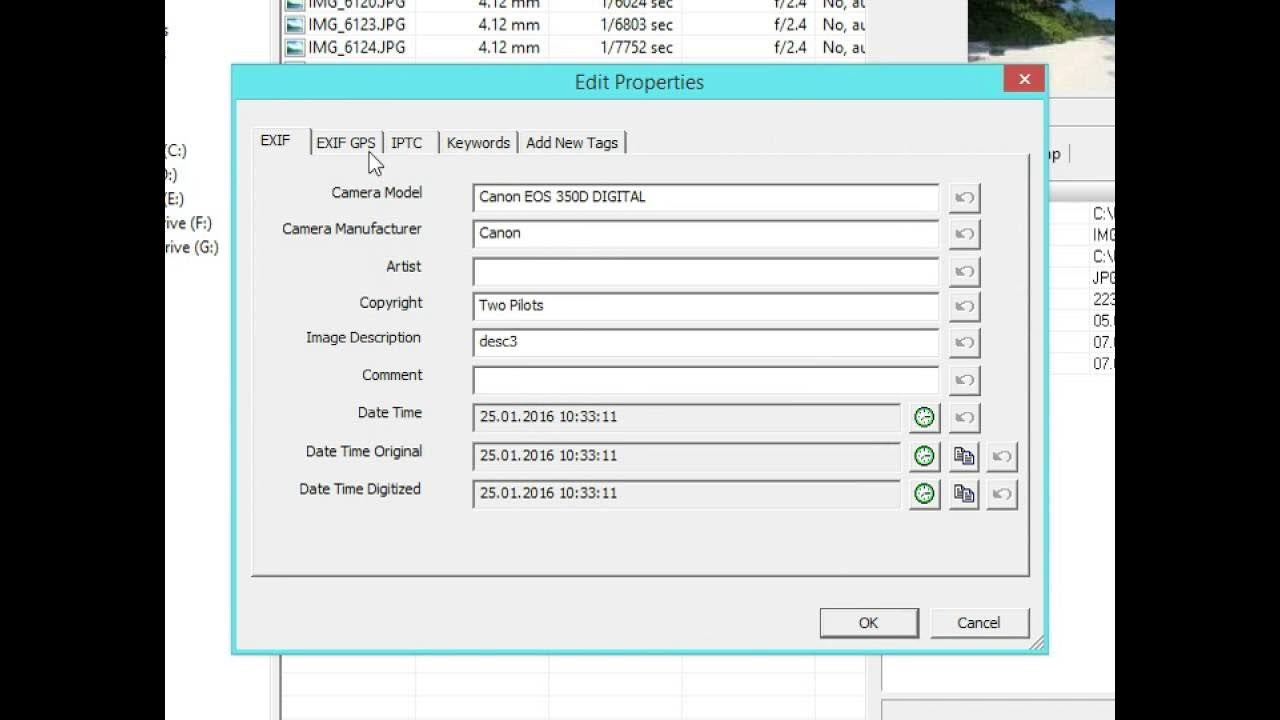Focus the empty Artist field
This screenshot has width=1280, height=720.
point(706,271)
